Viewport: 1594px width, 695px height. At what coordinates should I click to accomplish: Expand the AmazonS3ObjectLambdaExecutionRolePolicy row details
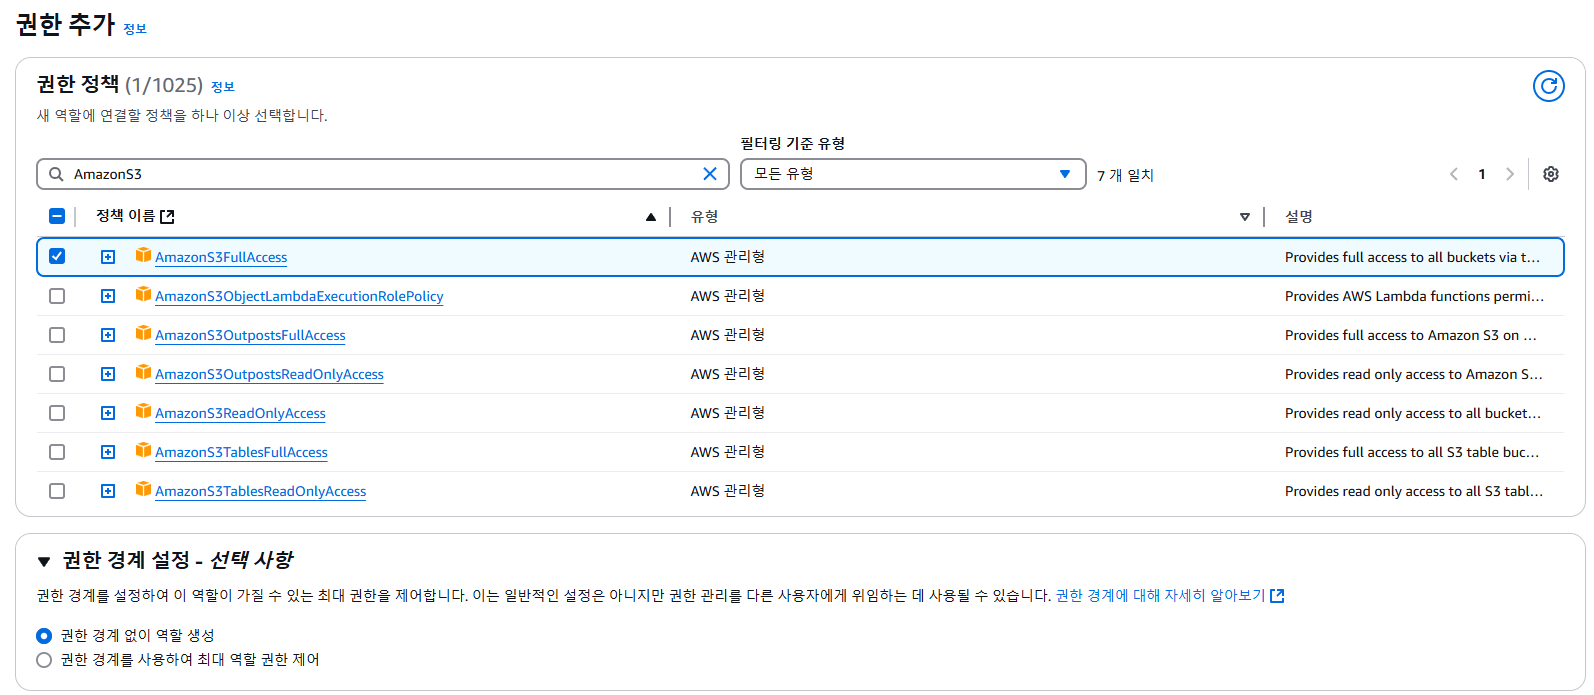coord(108,296)
